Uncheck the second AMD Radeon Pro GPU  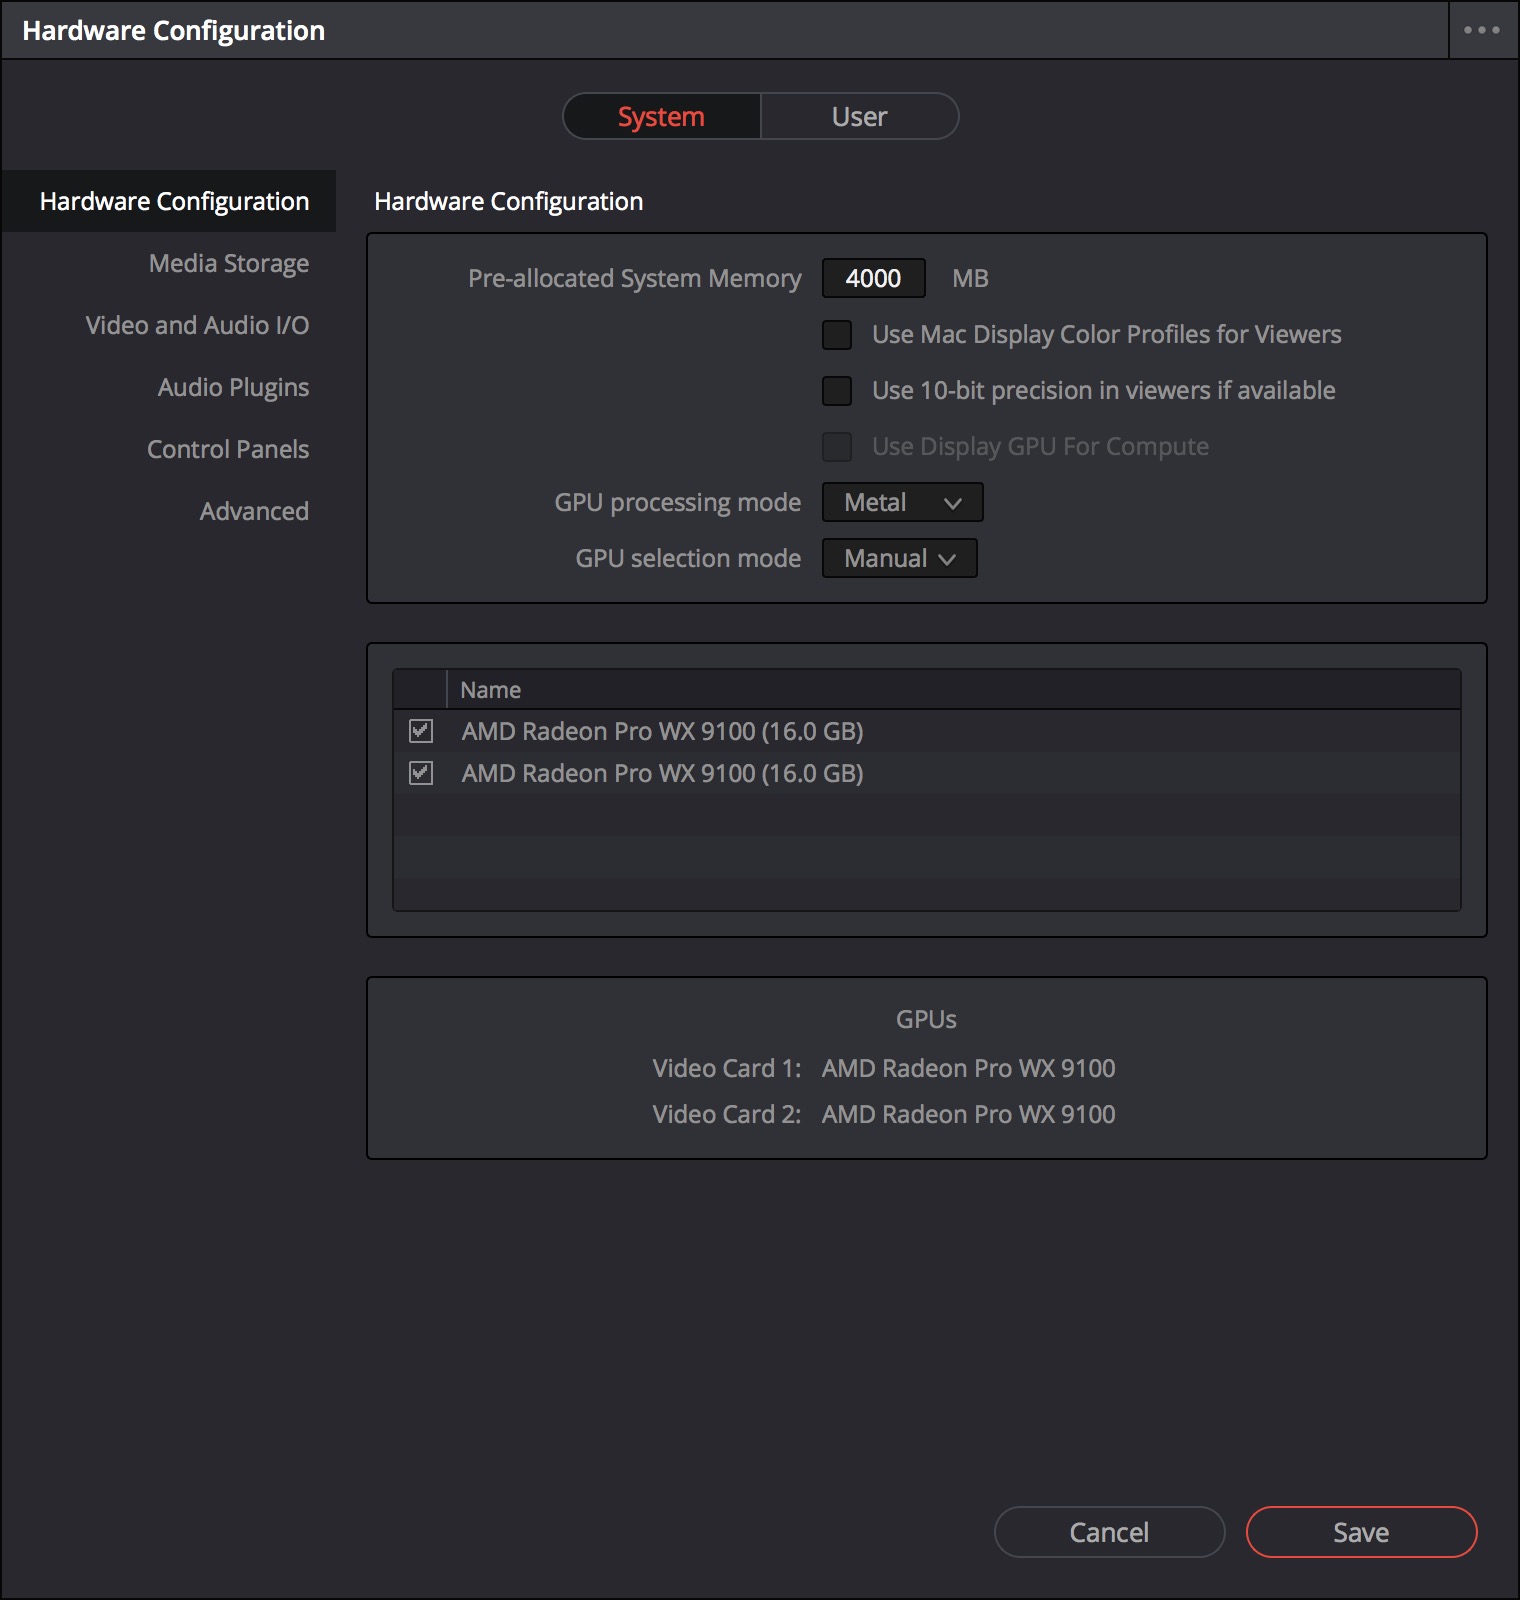coord(421,773)
